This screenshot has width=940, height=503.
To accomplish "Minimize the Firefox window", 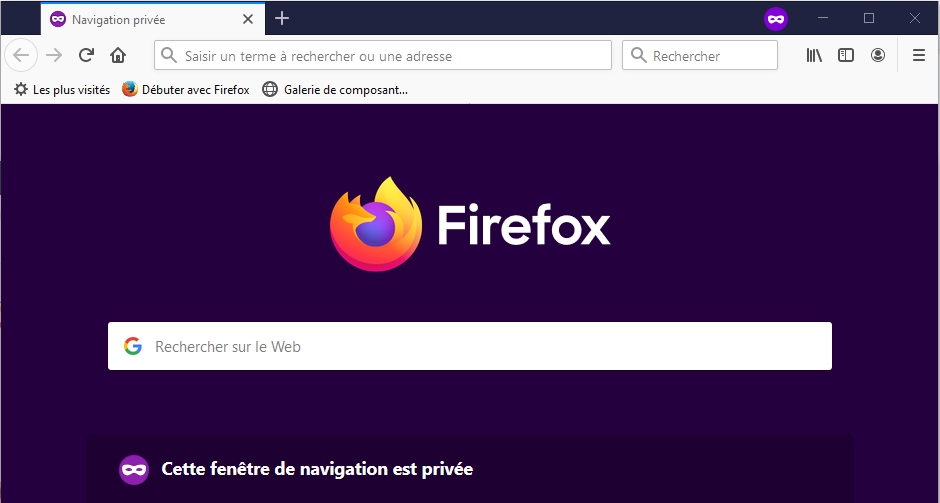I will coord(822,19).
